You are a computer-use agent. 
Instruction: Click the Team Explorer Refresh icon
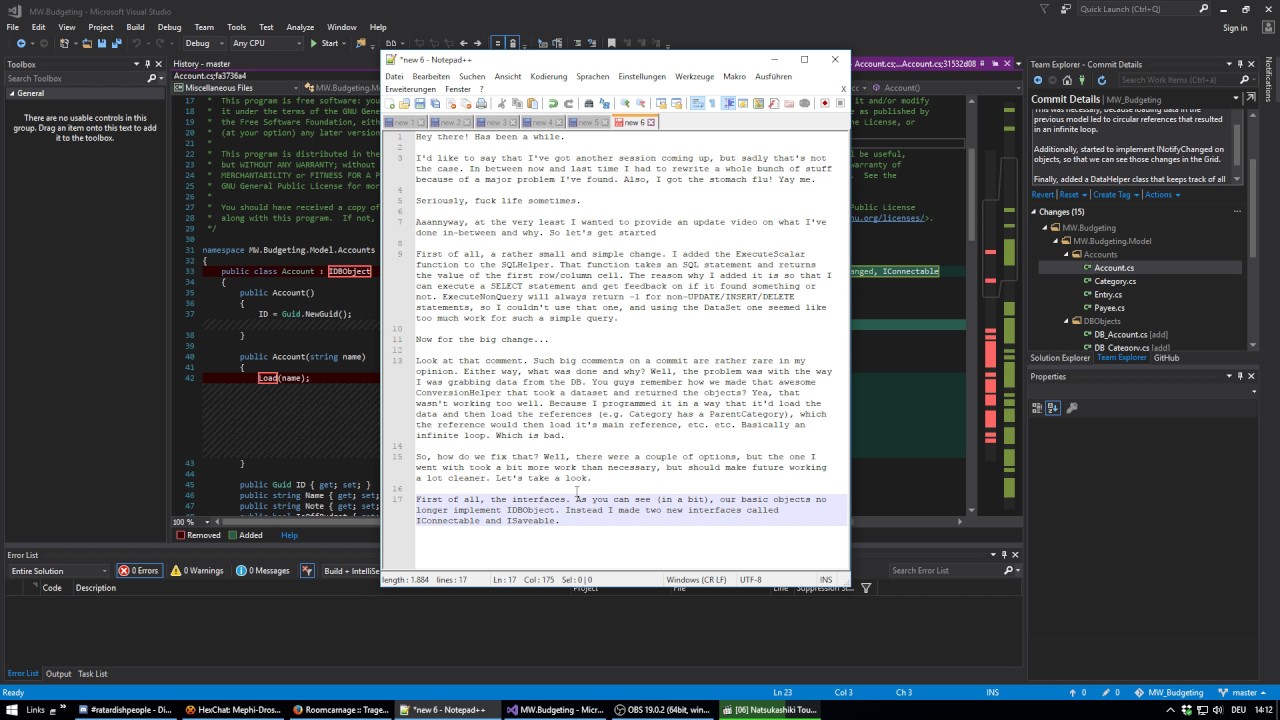[1101, 80]
